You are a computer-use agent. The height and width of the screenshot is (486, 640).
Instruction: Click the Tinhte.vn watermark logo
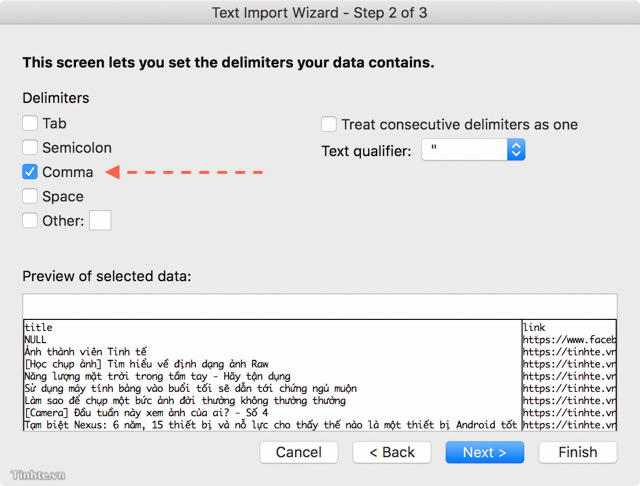pos(38,475)
